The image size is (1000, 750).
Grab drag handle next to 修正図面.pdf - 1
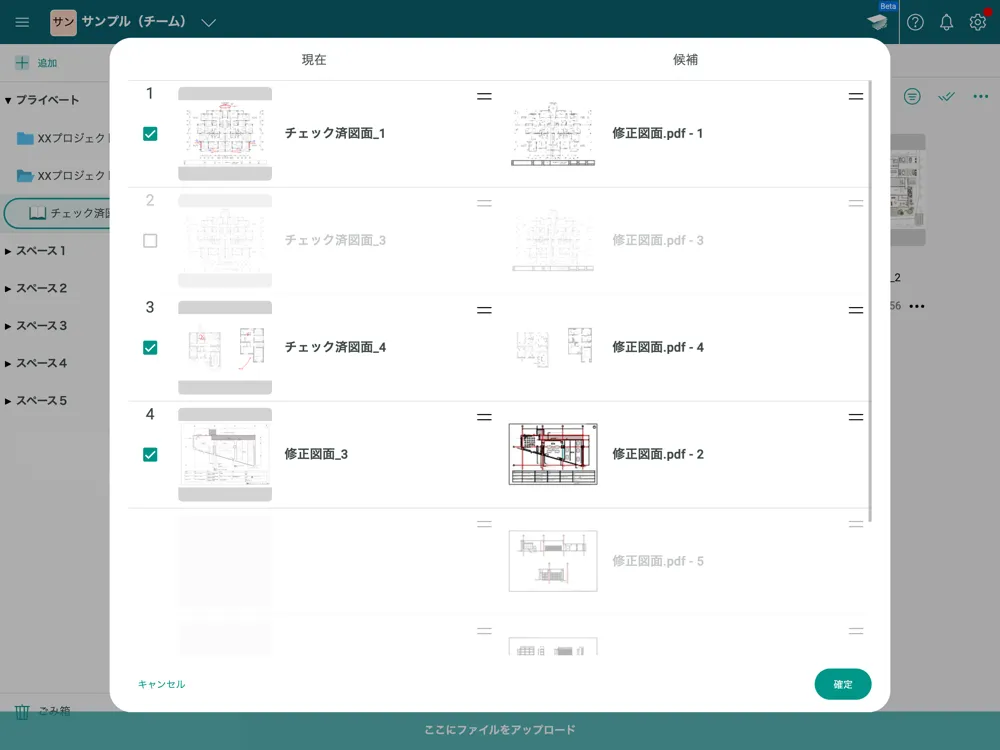click(x=856, y=96)
